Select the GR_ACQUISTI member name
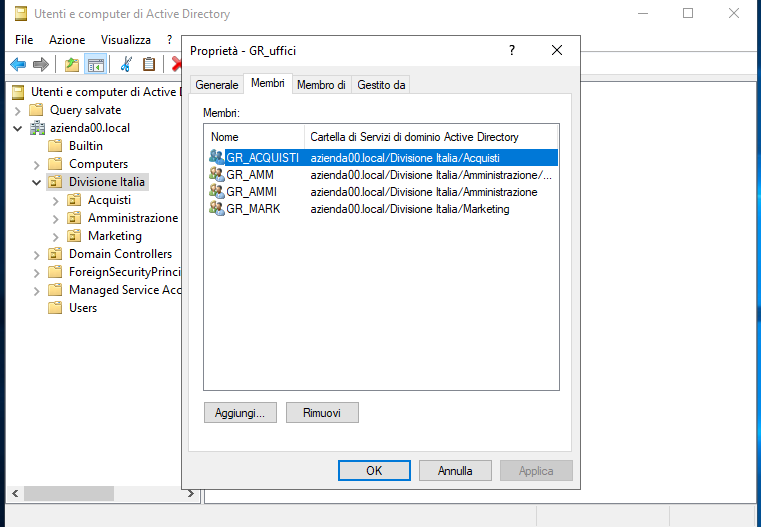761x527 pixels. tap(263, 158)
